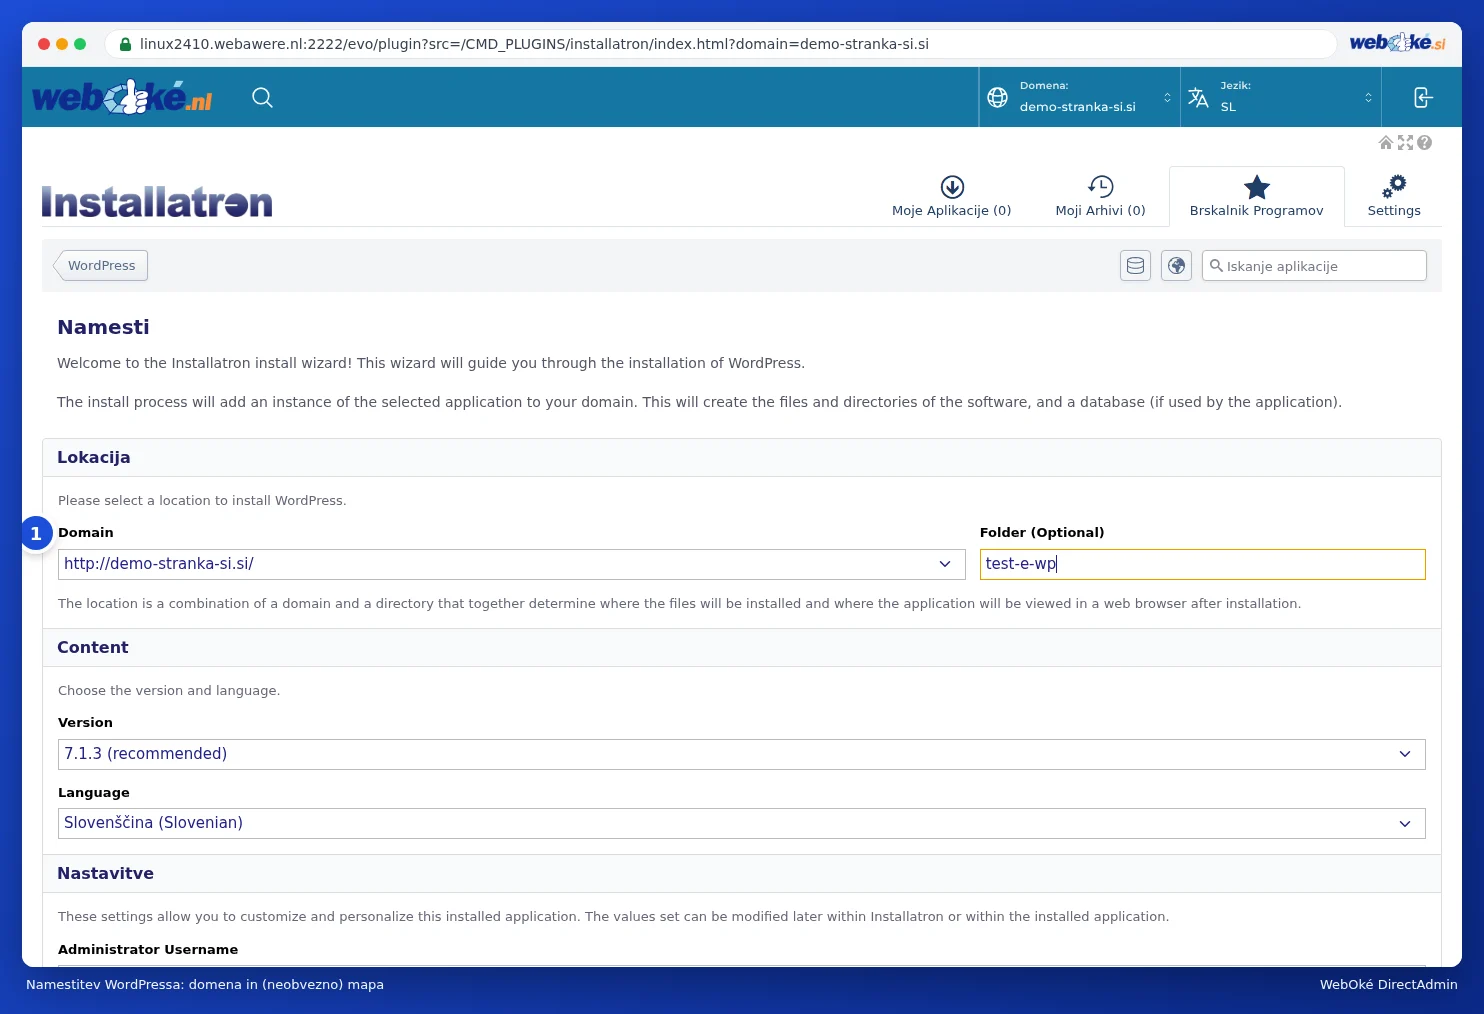Open the Moji Arhivi (0) tab
1484x1014 pixels.
click(1100, 196)
